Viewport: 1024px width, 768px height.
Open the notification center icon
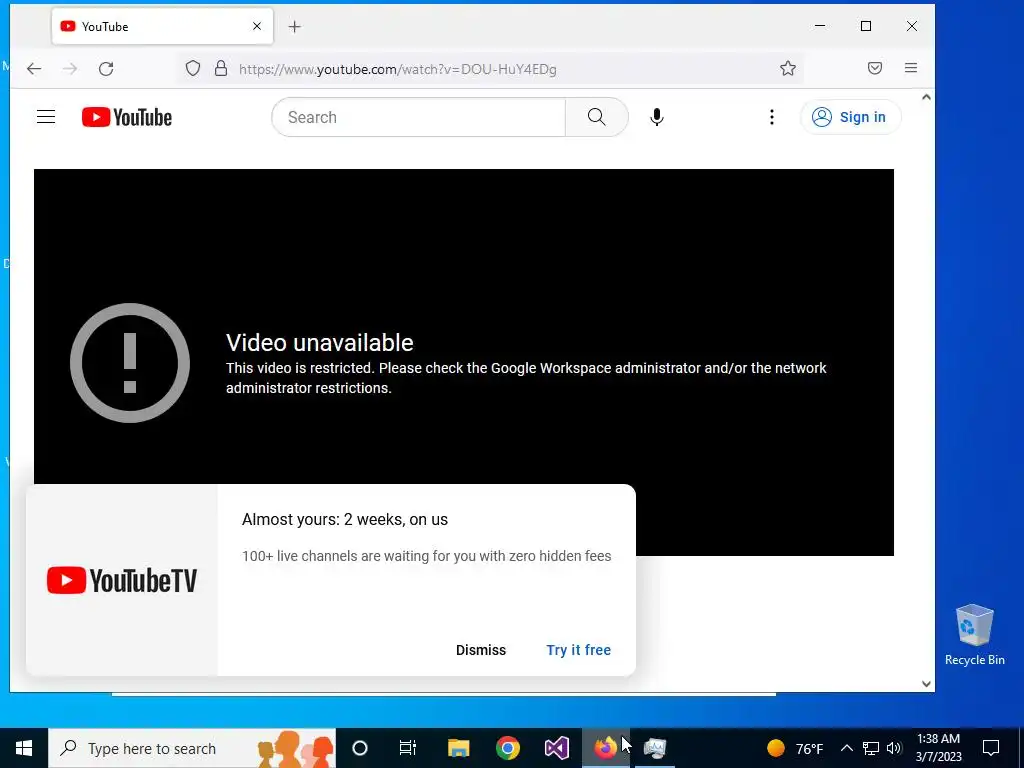point(991,748)
